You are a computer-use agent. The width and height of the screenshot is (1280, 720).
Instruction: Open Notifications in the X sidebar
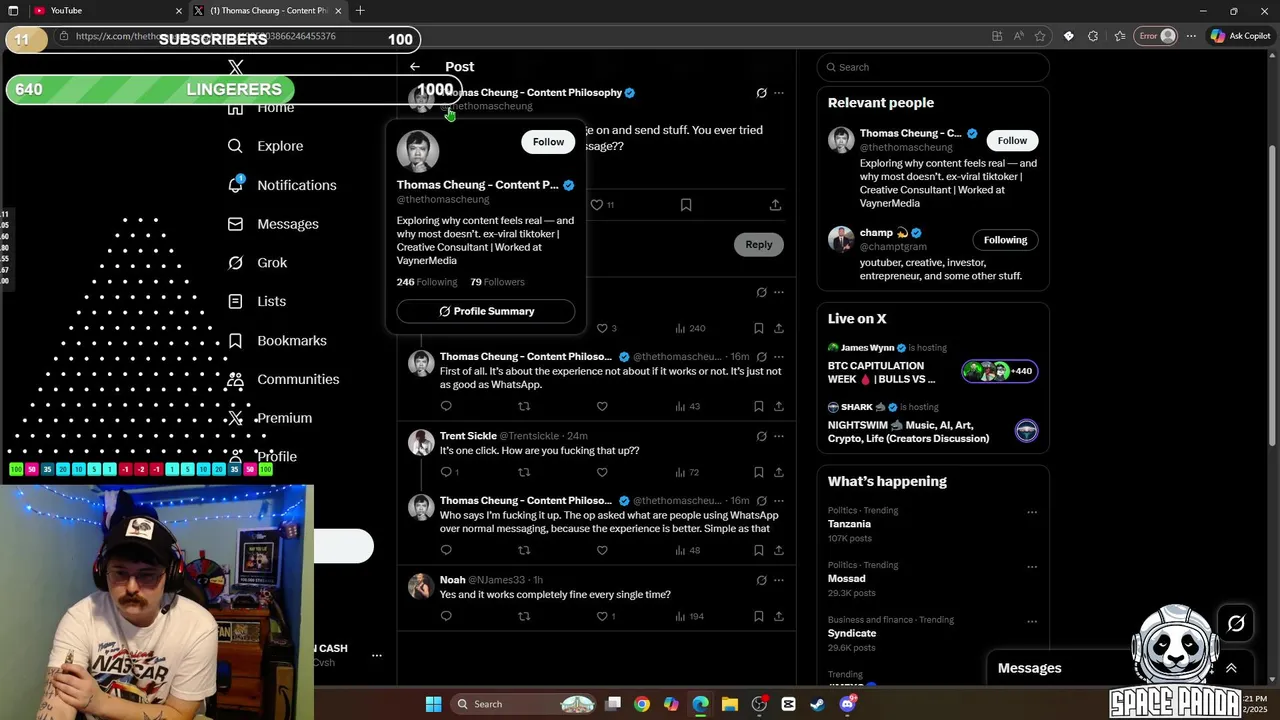282,185
